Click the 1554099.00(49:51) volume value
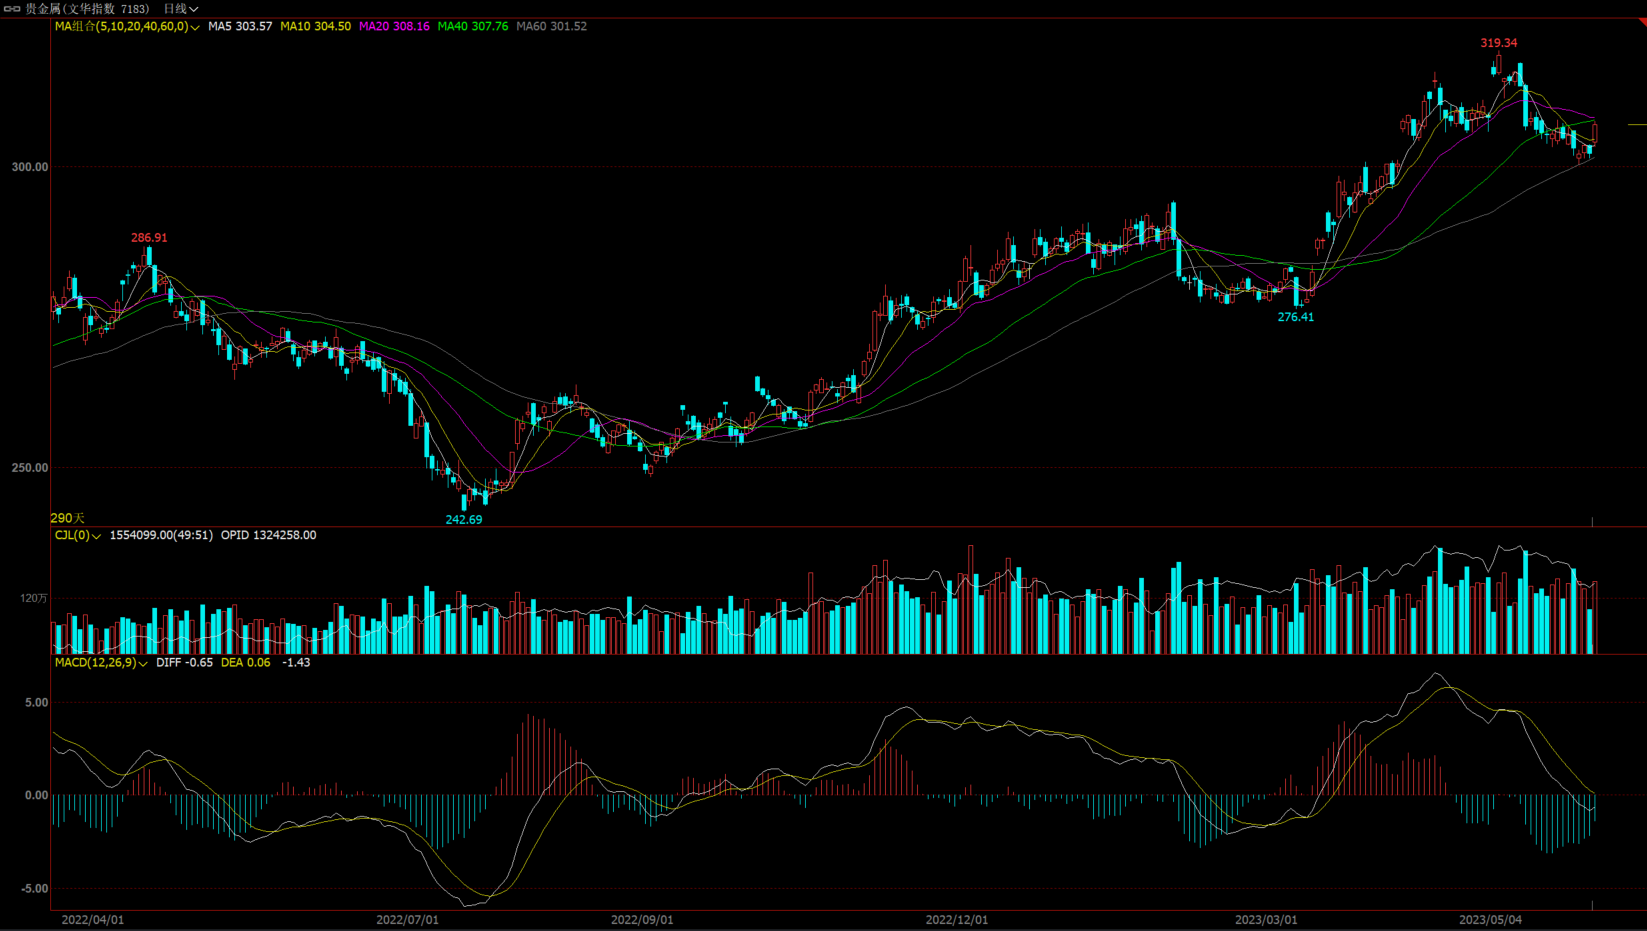 161,535
